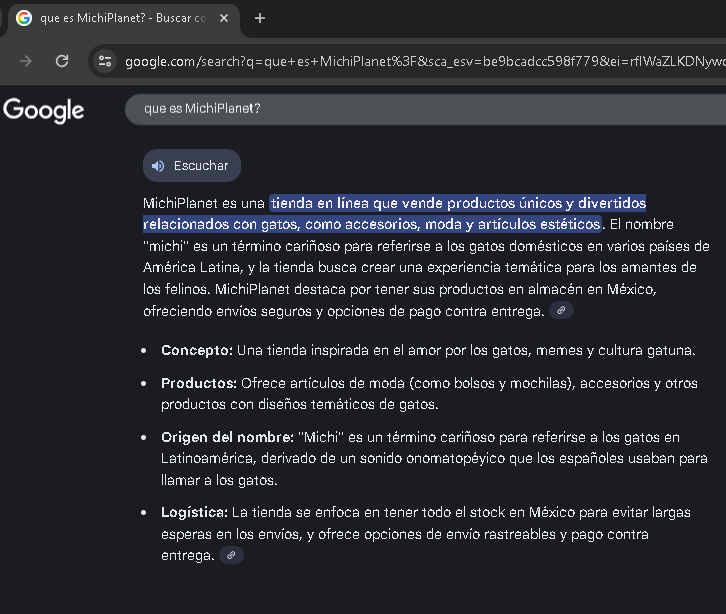Viewport: 726px width, 614px height.
Task: Click the 'Logística:' bullet heading
Action: [194, 512]
